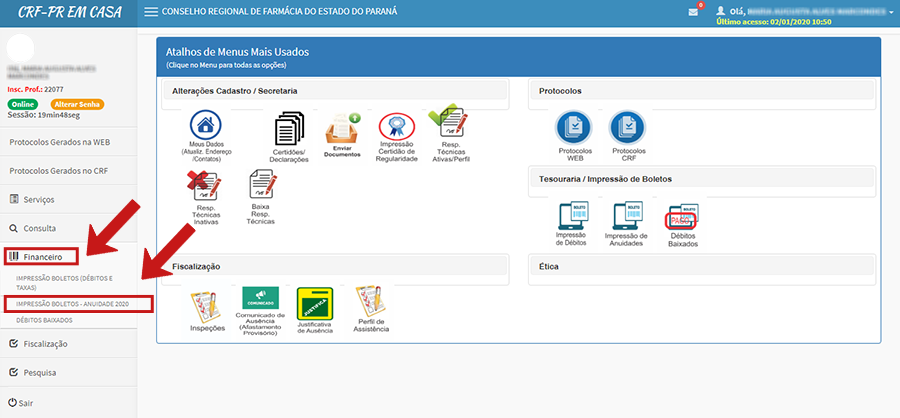Toggle the hamburger sidebar menu
The width and height of the screenshot is (900, 418).
151,12
